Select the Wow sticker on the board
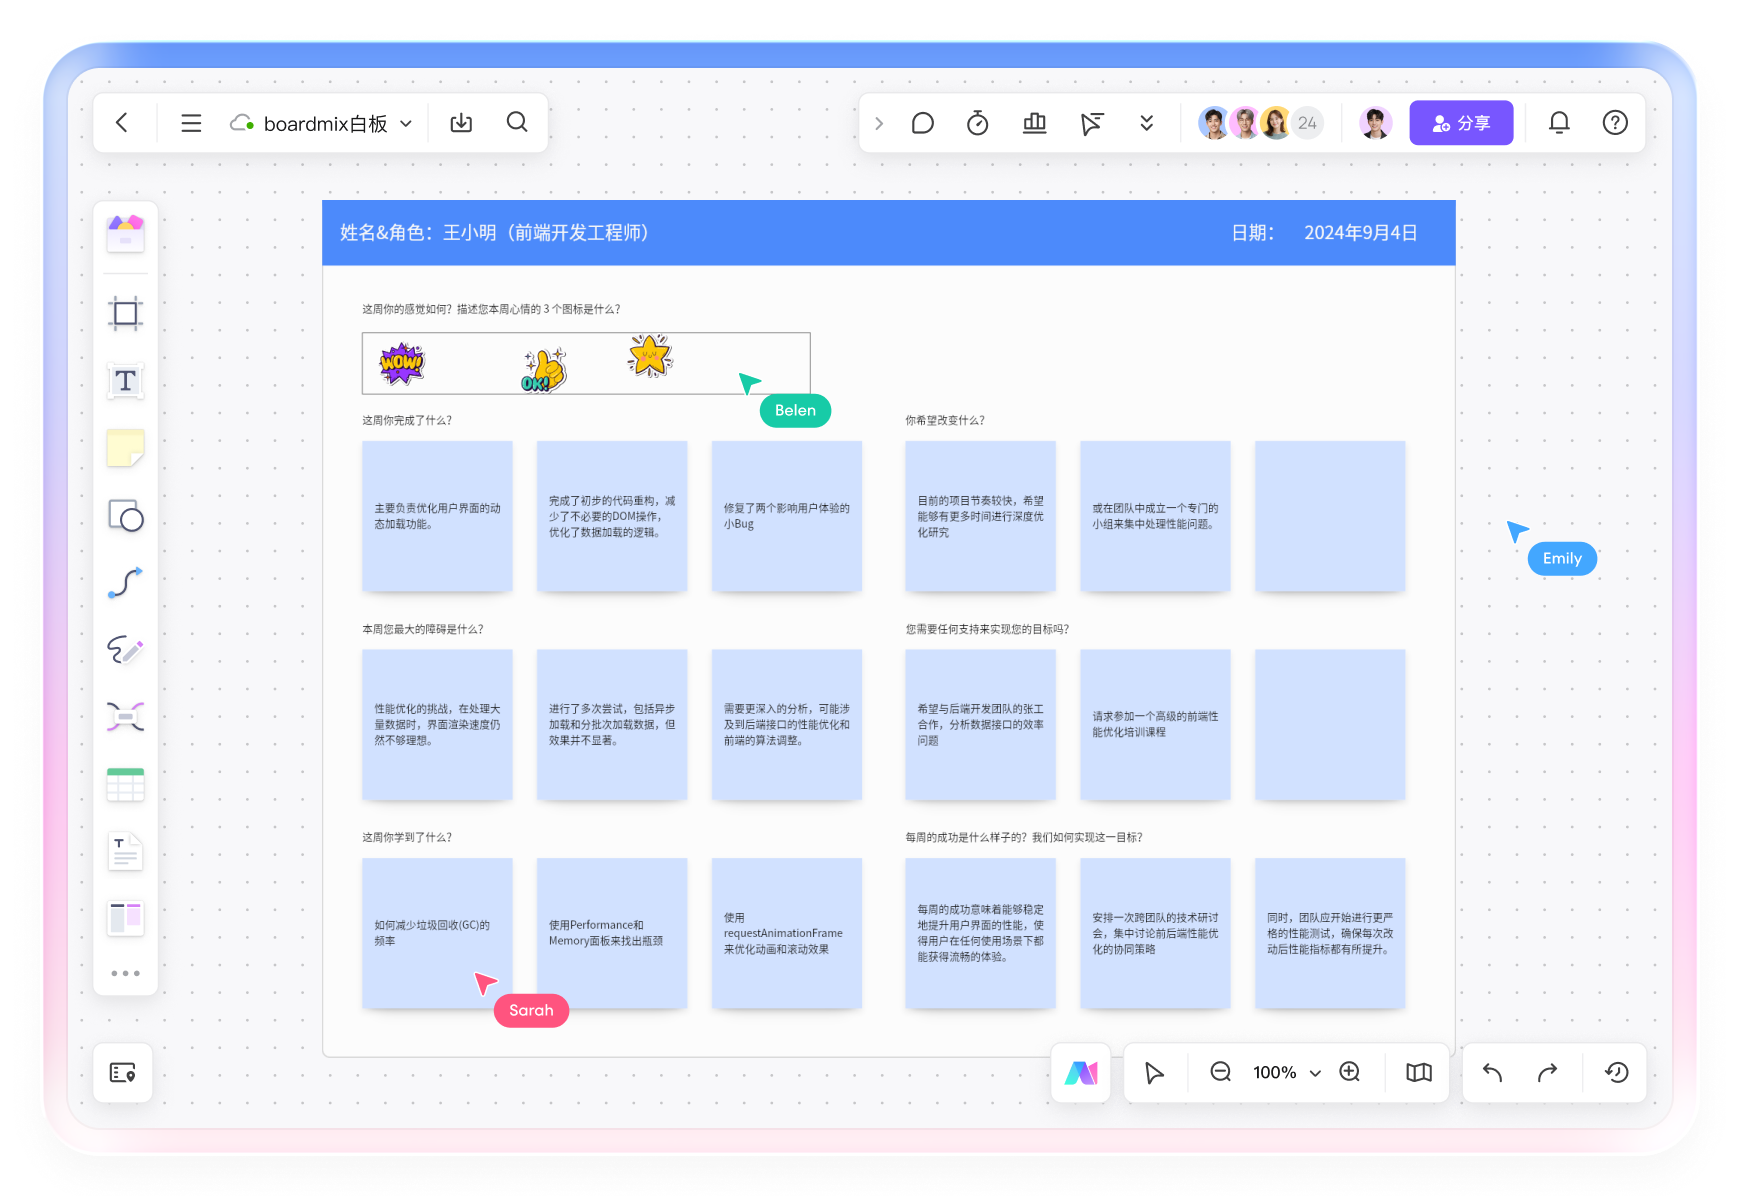1740x1196 pixels. (402, 363)
